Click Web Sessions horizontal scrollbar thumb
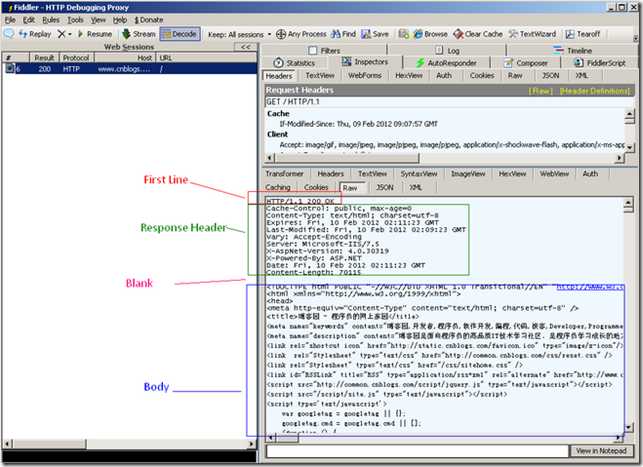Viewport: 643px width, 467px height. pos(49,444)
